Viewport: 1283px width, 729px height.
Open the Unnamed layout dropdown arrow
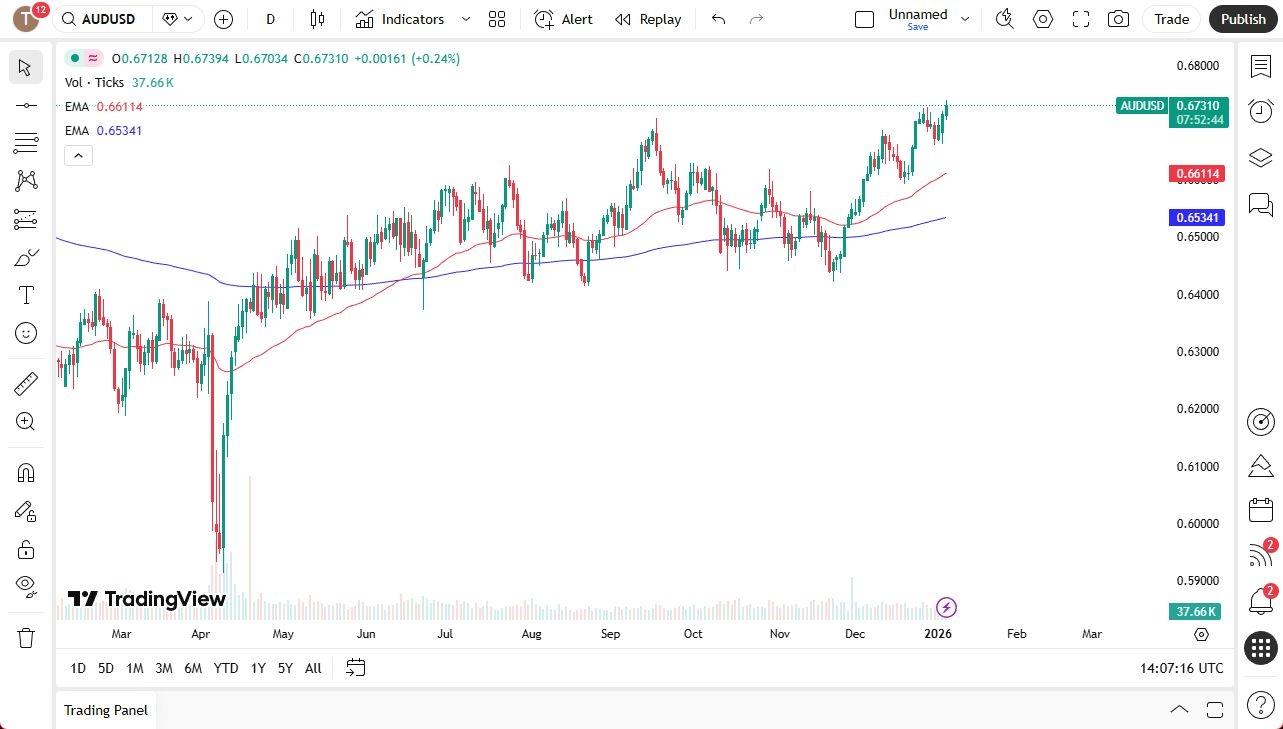(x=965, y=19)
